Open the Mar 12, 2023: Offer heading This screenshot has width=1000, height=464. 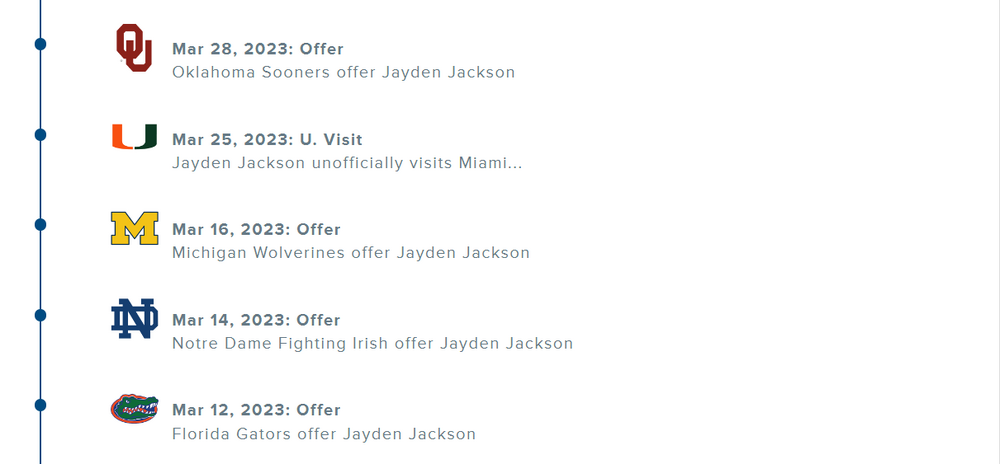[256, 410]
